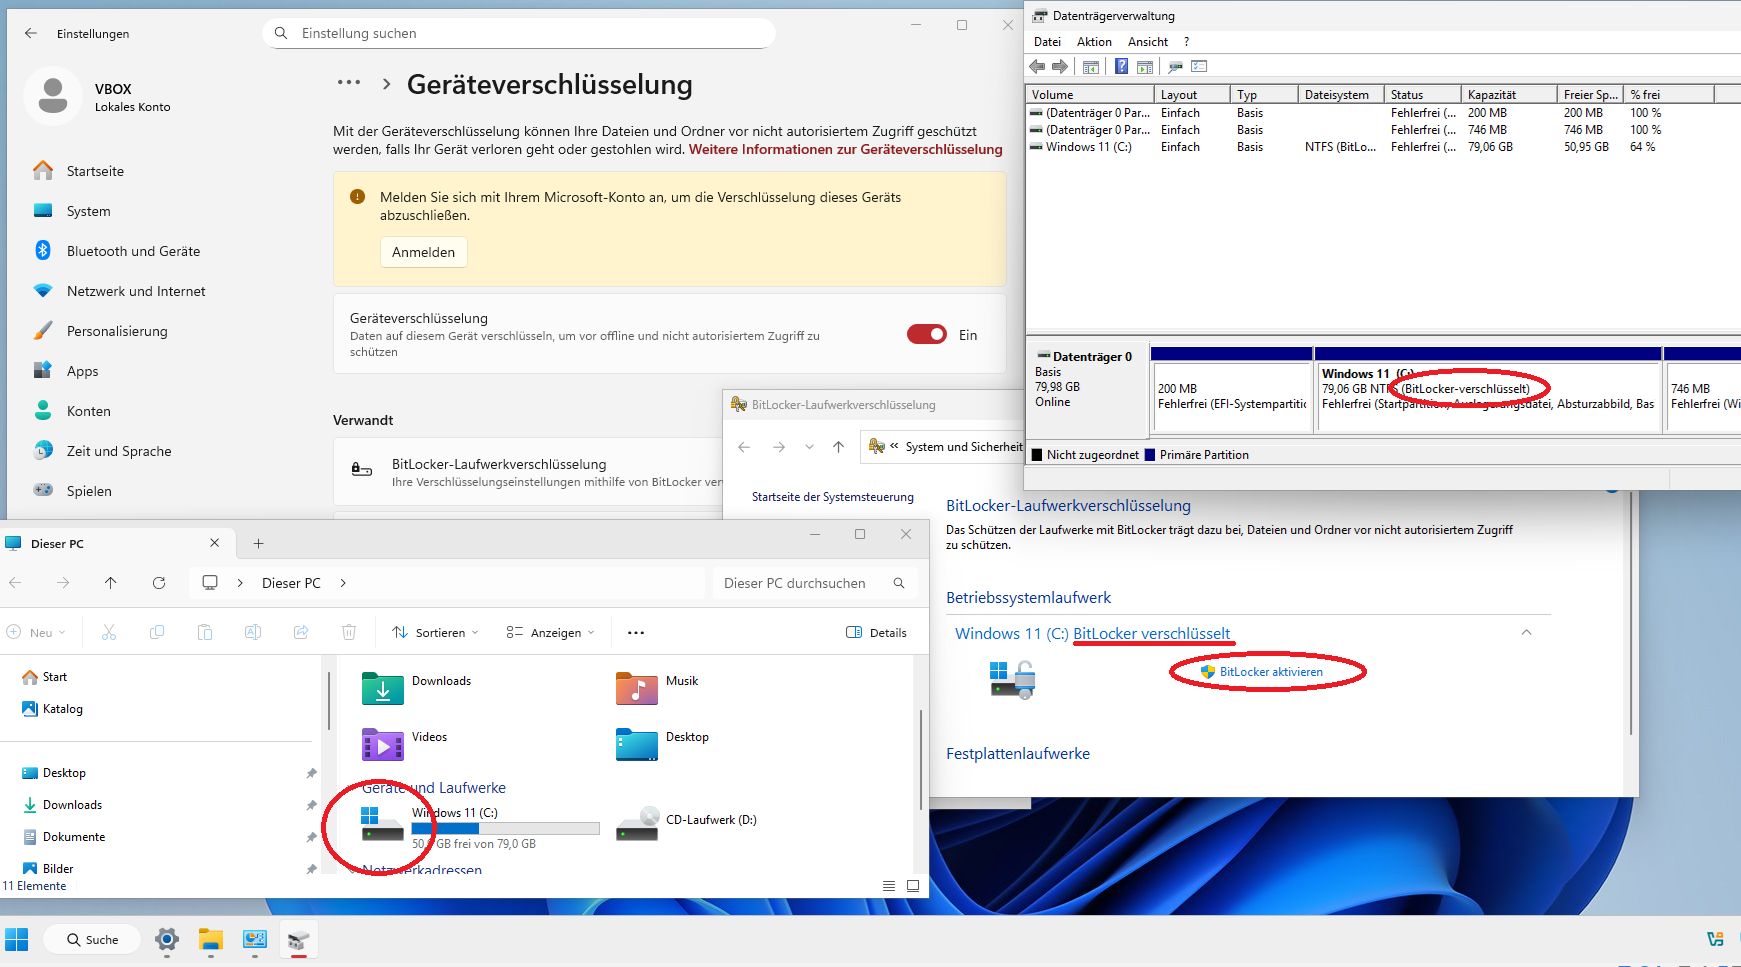This screenshot has height=967, width=1741.
Task: Go up one level in BitLocker window
Action: (838, 447)
